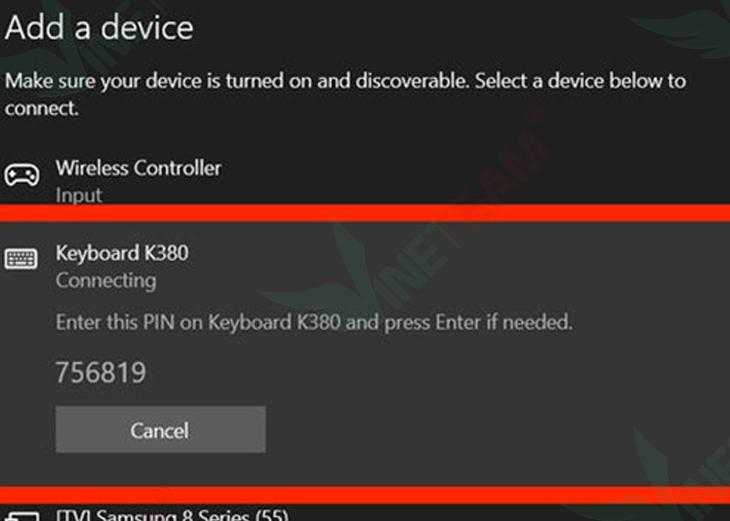Click the 'Enter this PIN' instruction line
The image size is (730, 521).
(x=314, y=322)
